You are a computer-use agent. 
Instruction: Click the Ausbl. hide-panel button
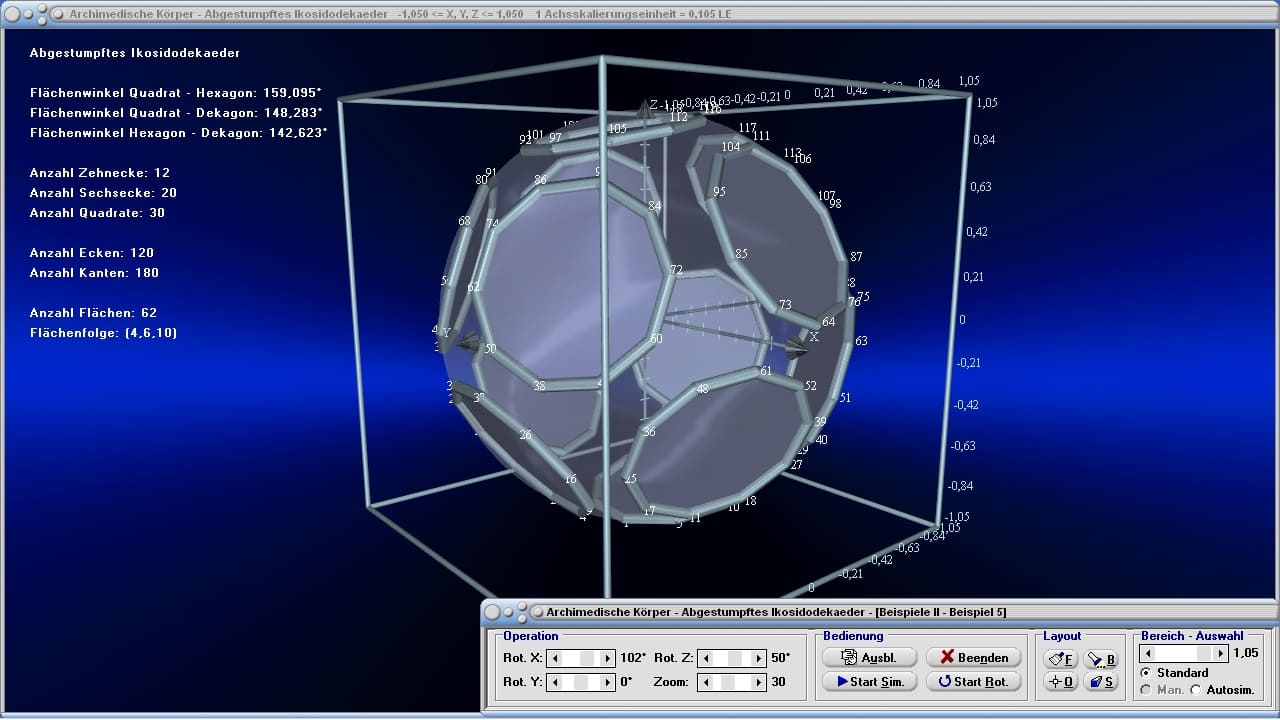(868, 657)
